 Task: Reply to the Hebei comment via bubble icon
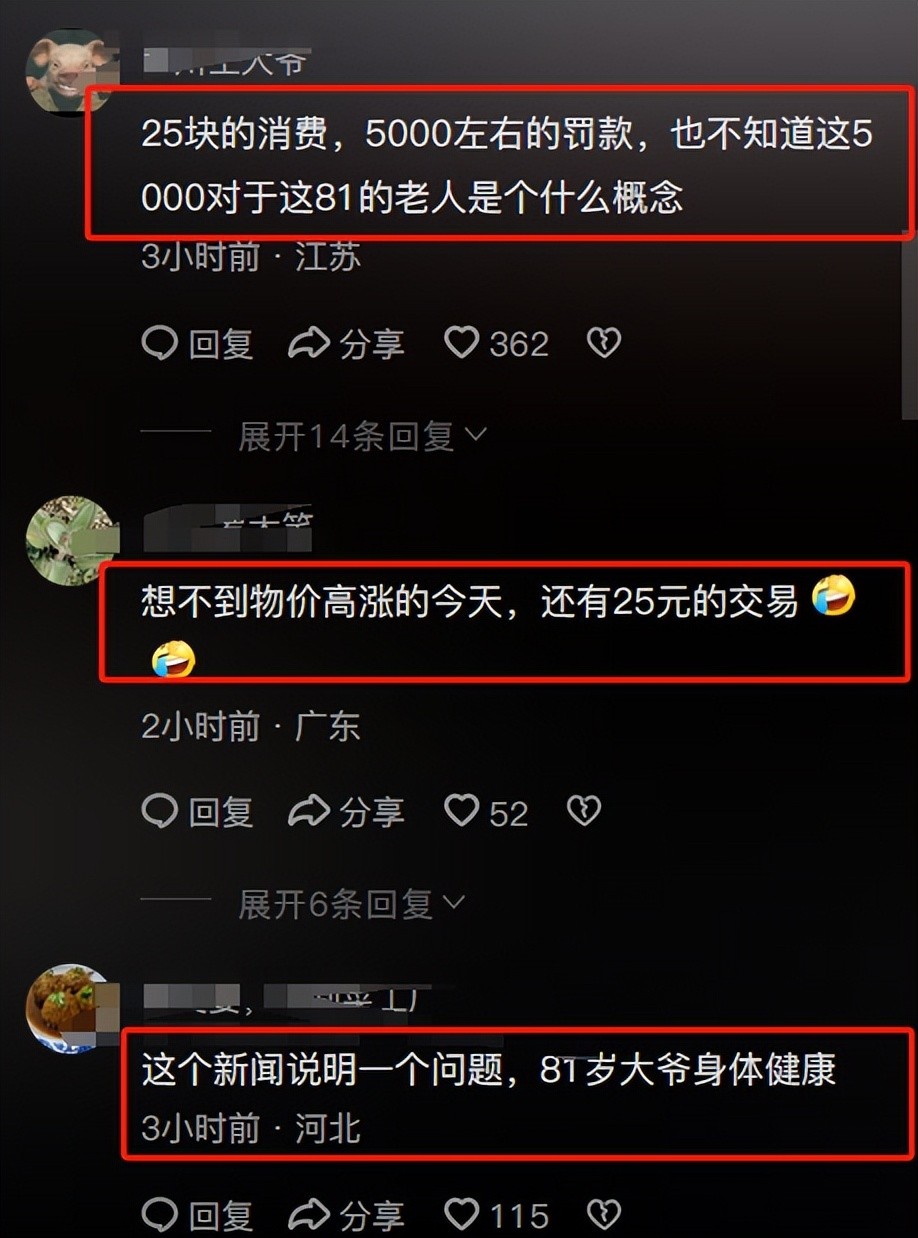160,1214
